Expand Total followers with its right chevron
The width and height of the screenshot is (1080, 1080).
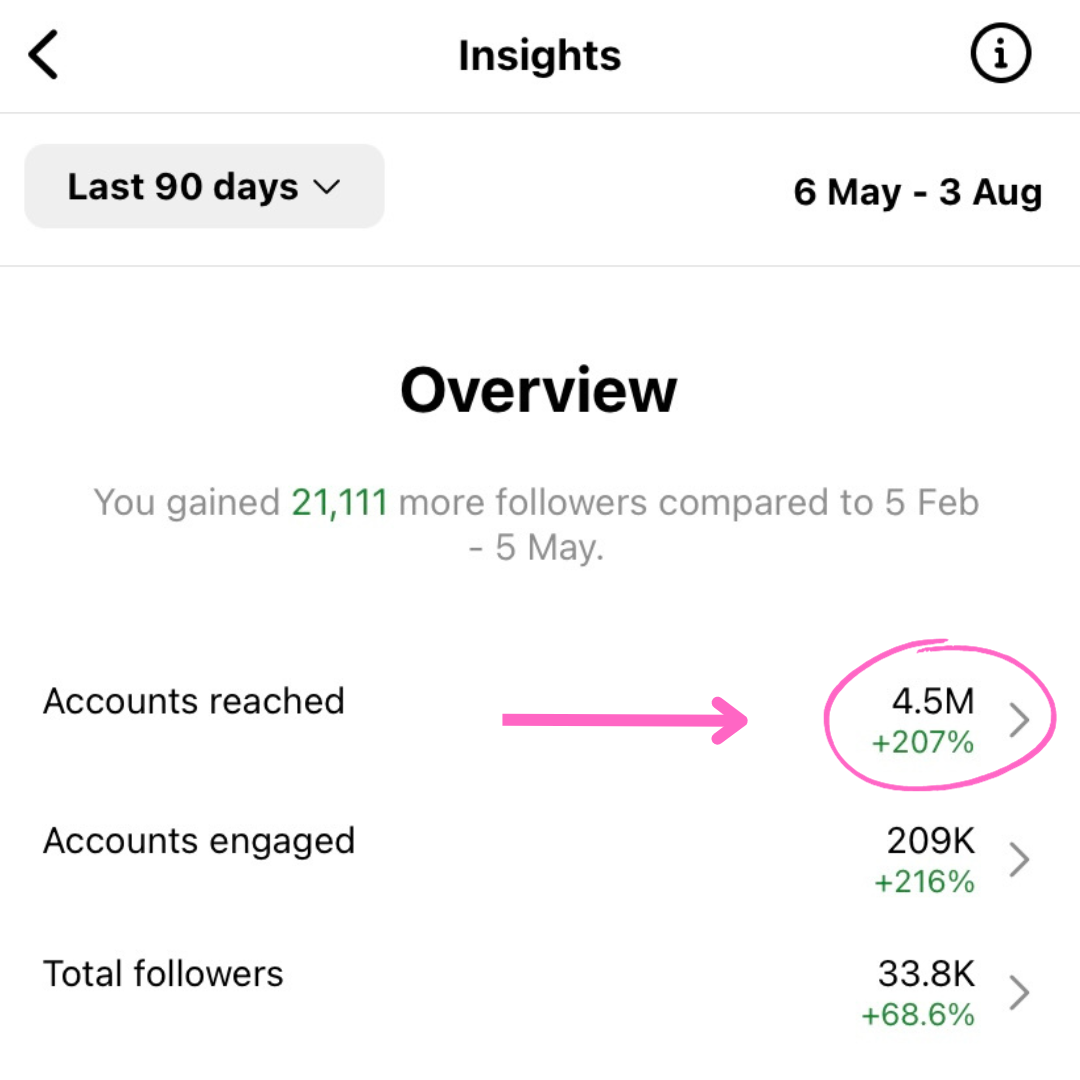[x=1019, y=992]
